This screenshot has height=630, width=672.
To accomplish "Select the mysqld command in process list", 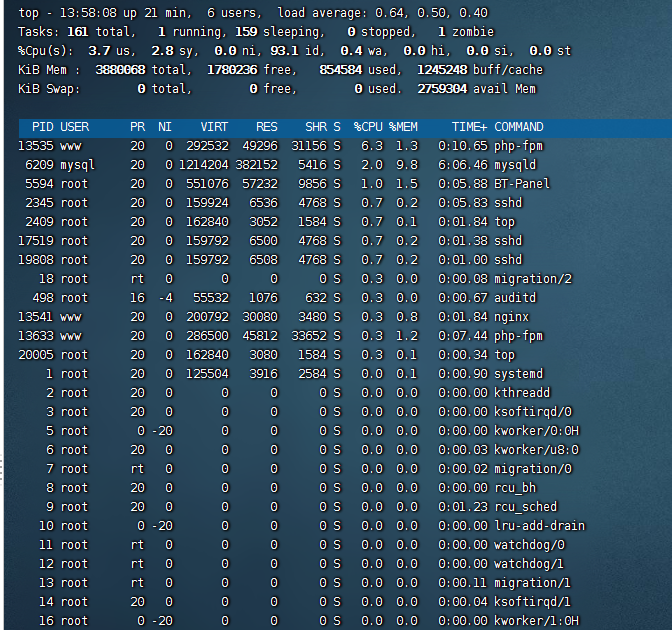I will coord(515,164).
